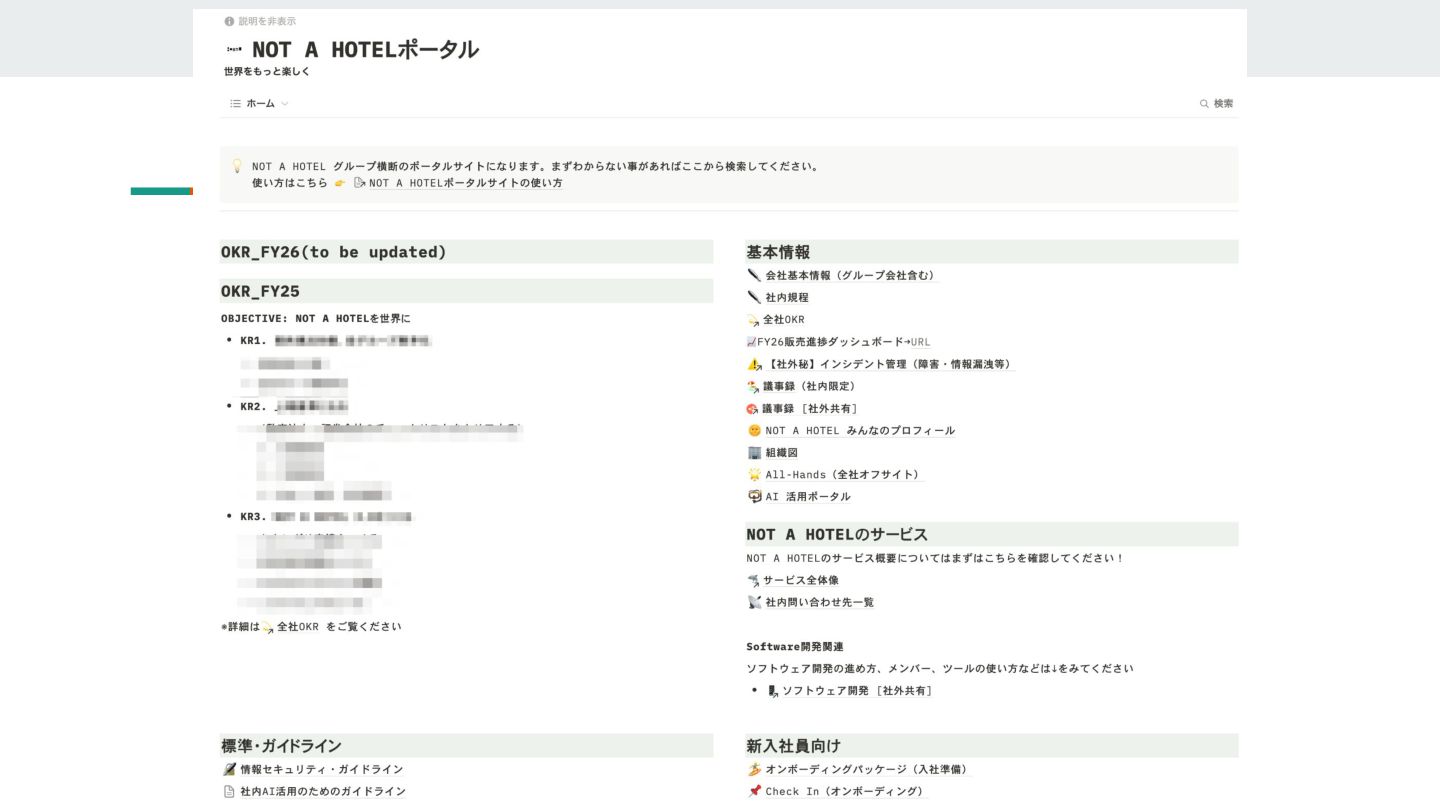Open ソフトウェア開発［社外共有］page

(857, 691)
